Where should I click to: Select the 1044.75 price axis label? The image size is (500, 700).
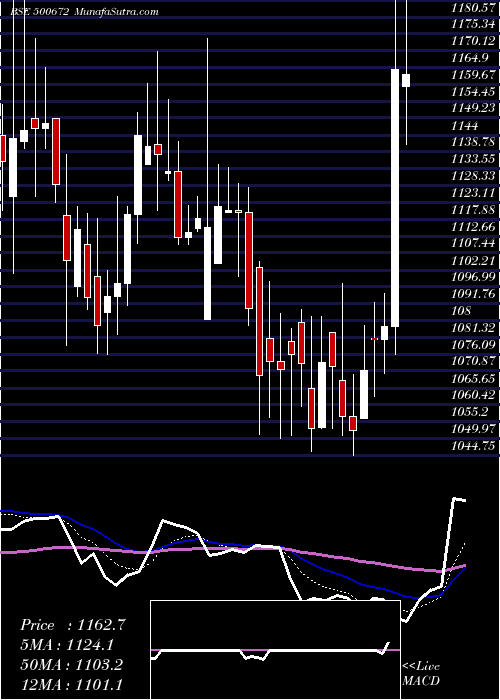(x=473, y=446)
